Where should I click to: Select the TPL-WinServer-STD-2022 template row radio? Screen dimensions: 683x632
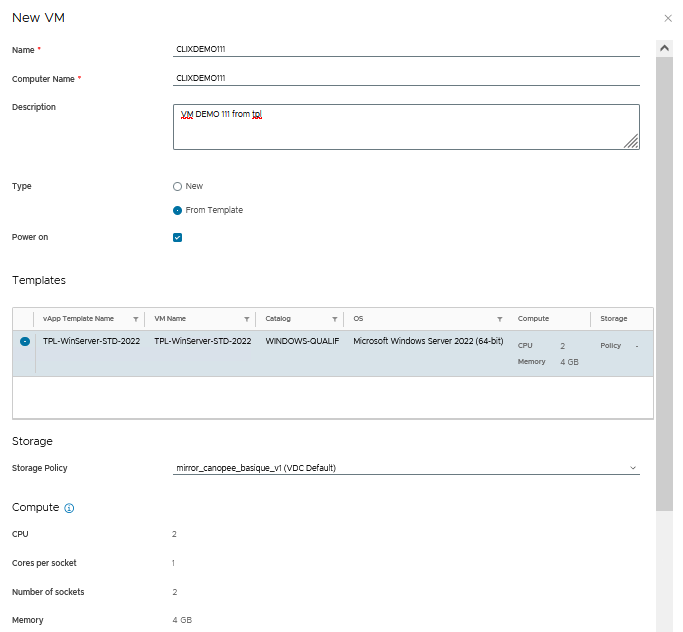25,342
